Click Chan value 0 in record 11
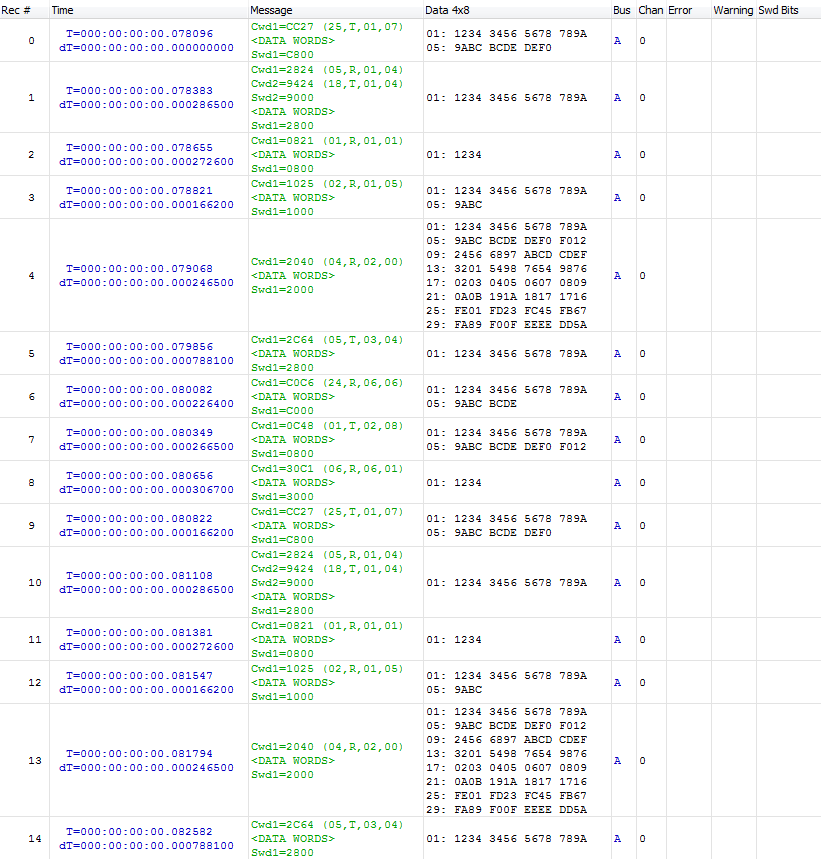The height and width of the screenshot is (859, 821). (x=642, y=639)
